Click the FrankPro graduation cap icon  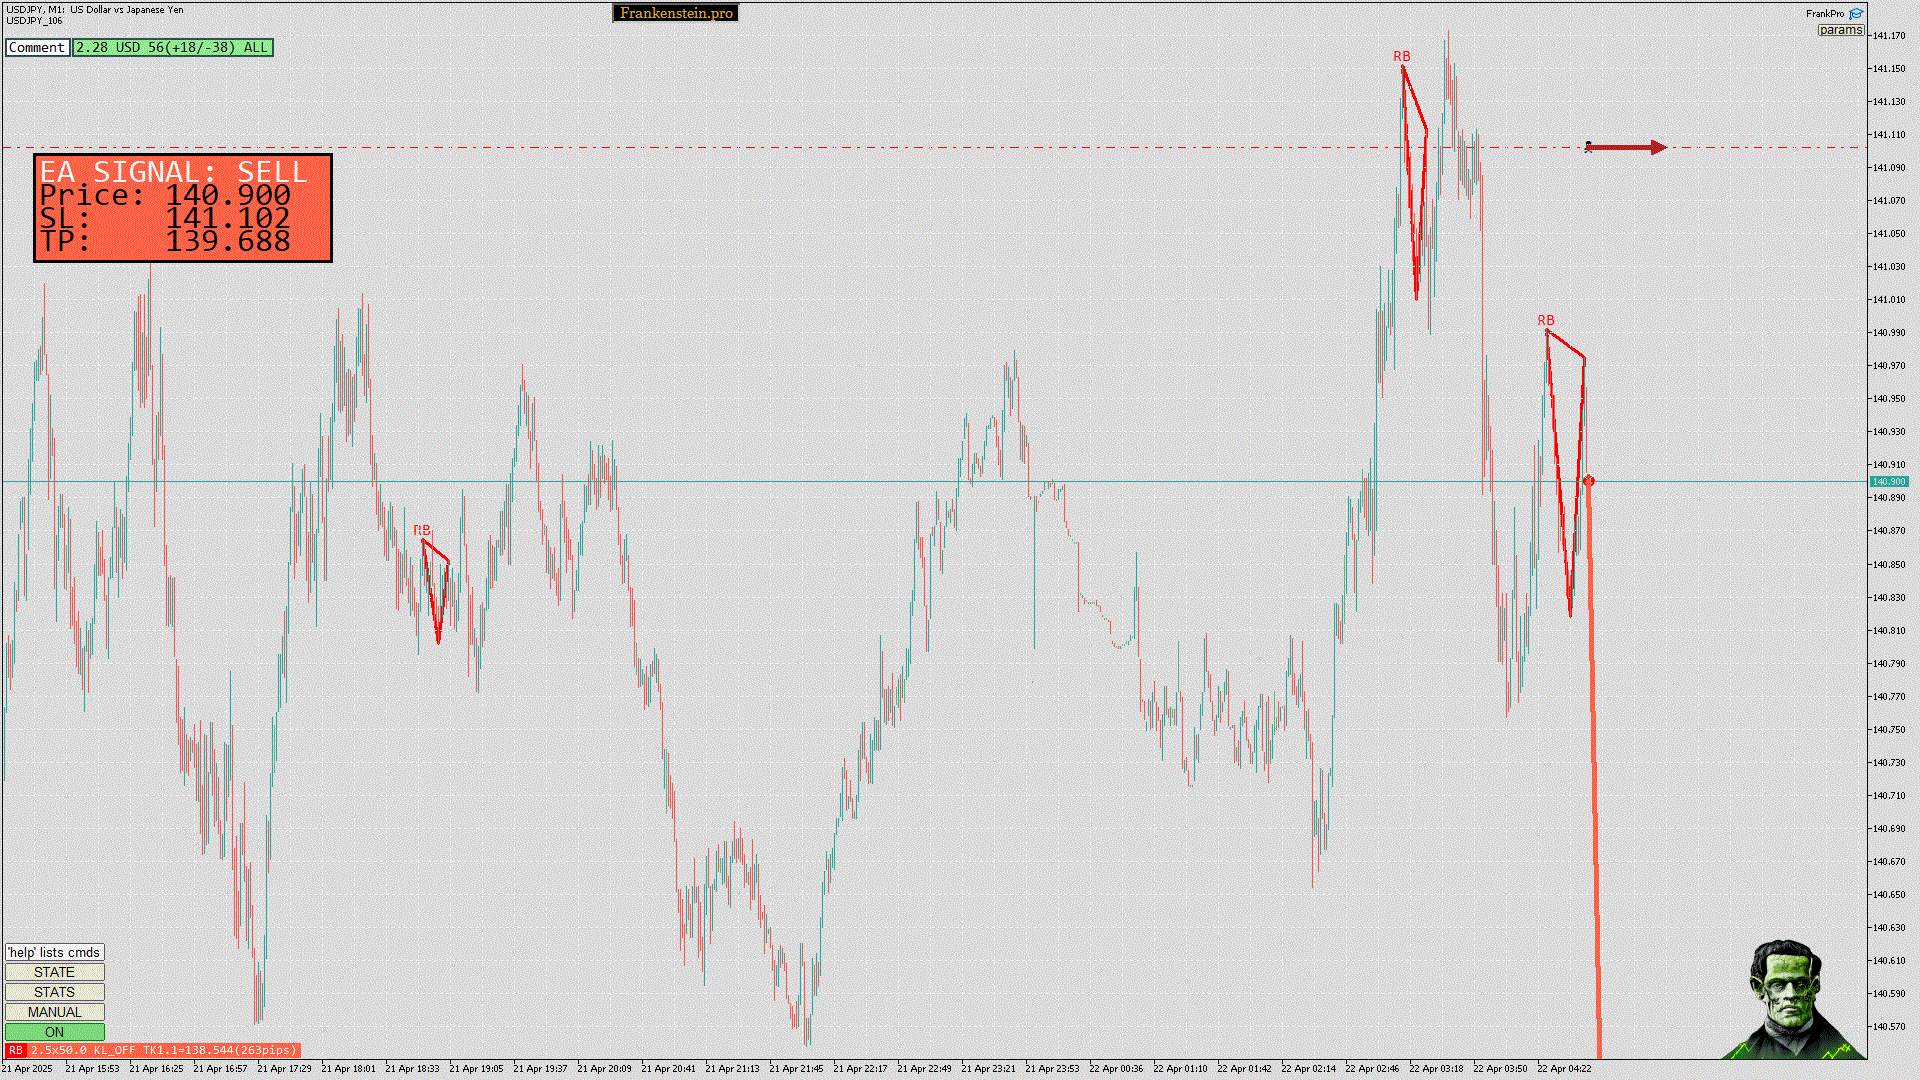(x=1856, y=14)
